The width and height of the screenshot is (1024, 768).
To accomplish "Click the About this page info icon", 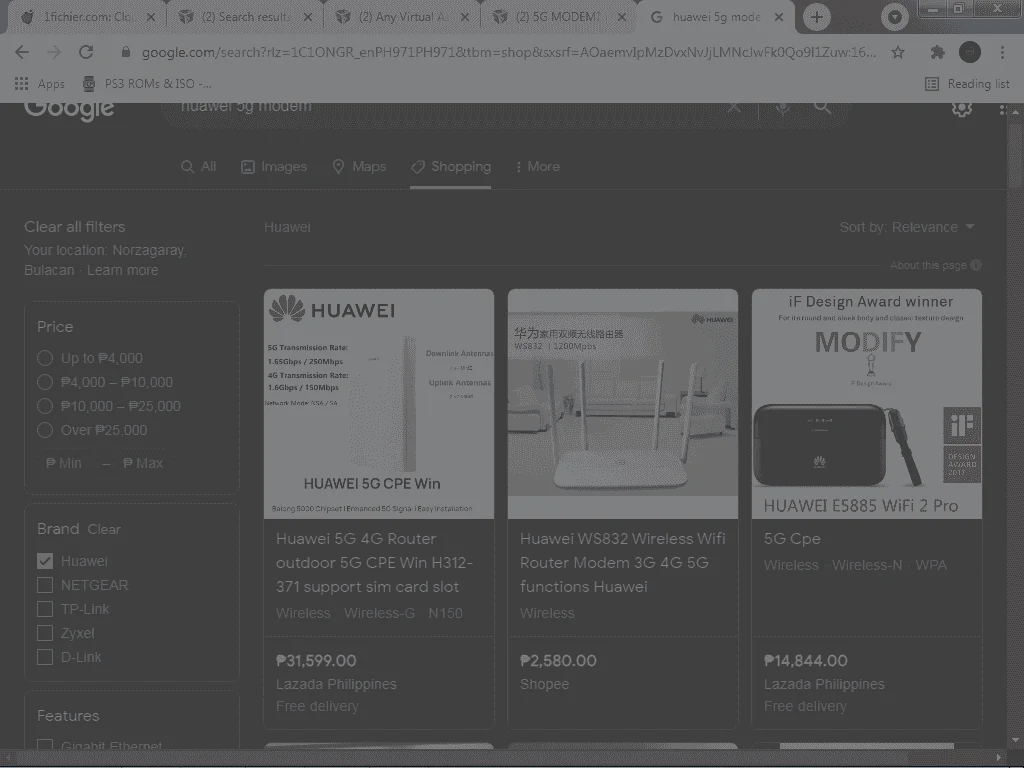I will click(976, 265).
